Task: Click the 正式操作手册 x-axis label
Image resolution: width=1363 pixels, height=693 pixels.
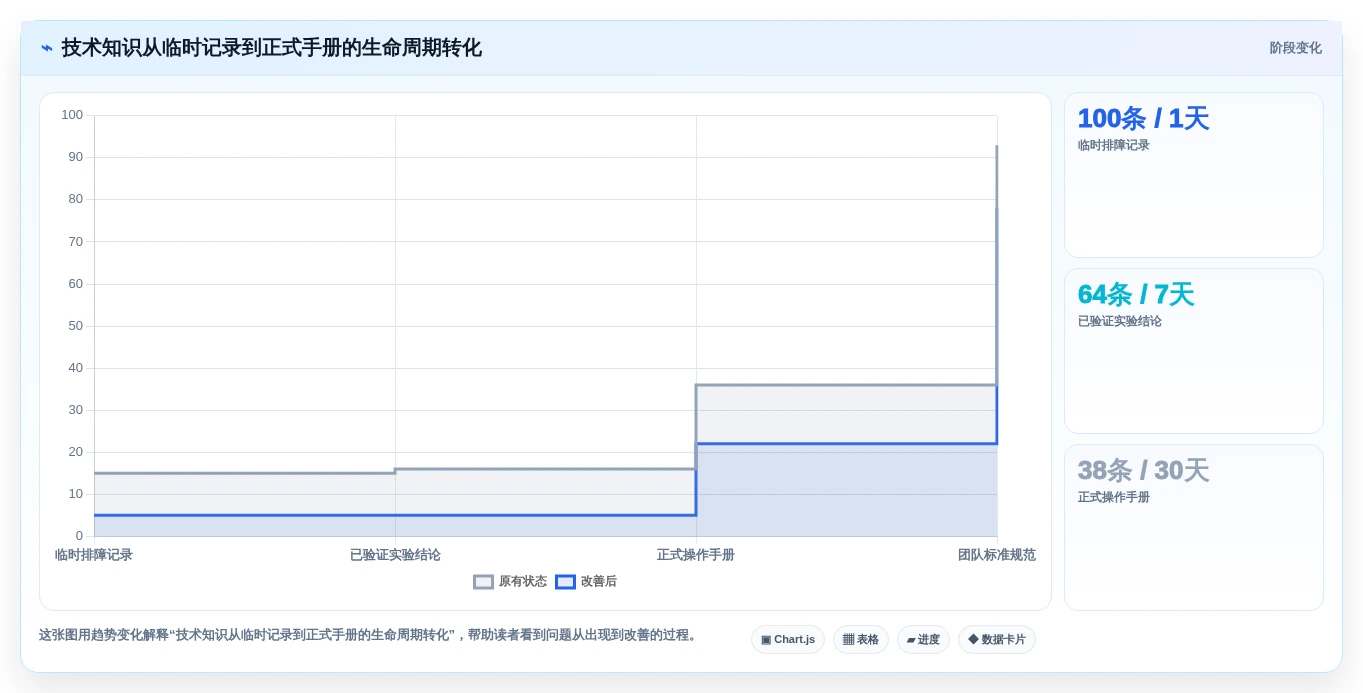Action: tap(696, 555)
